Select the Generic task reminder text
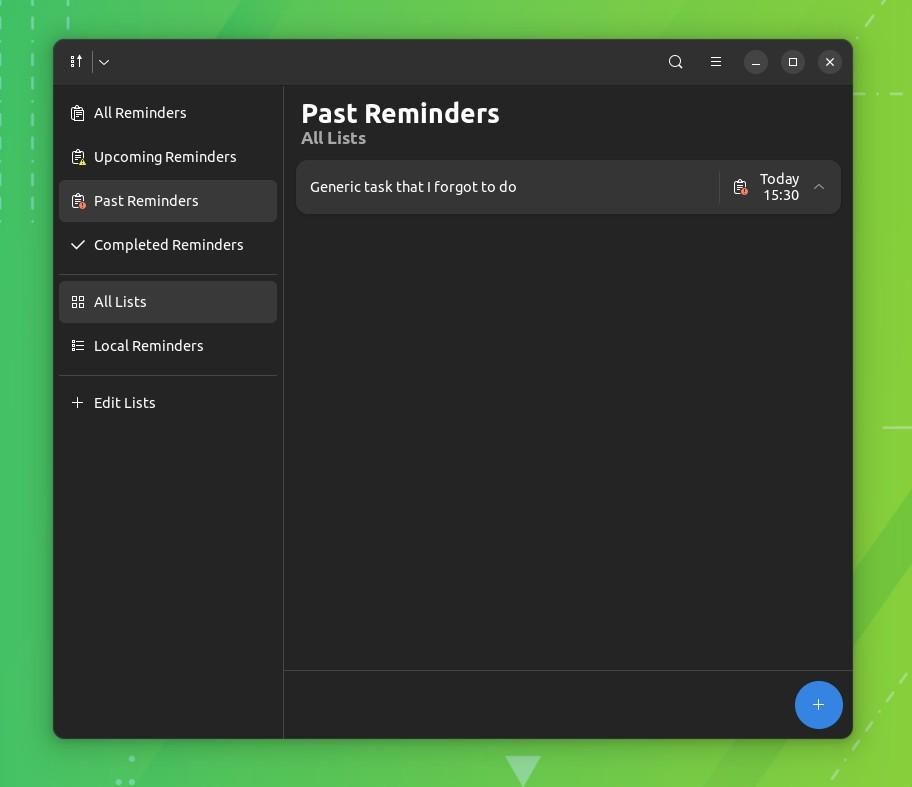Screen dimensions: 912x787 [413, 187]
